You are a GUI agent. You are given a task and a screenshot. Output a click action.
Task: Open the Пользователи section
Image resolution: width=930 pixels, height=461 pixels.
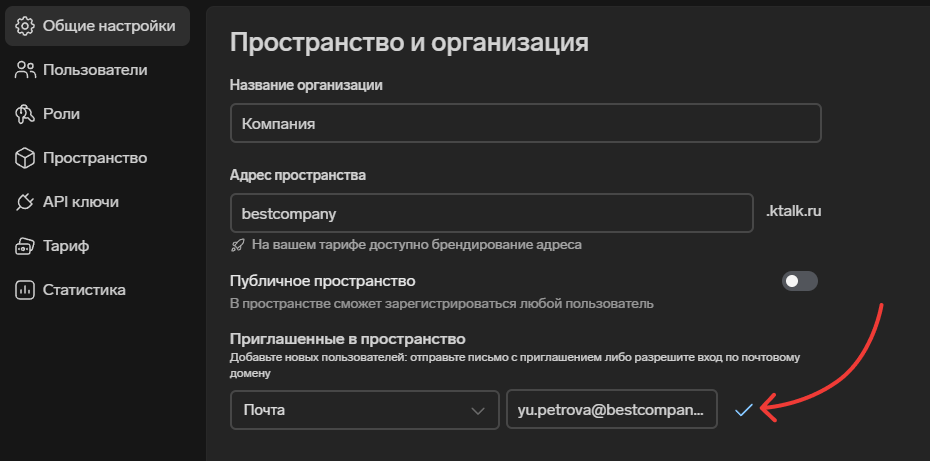click(95, 70)
